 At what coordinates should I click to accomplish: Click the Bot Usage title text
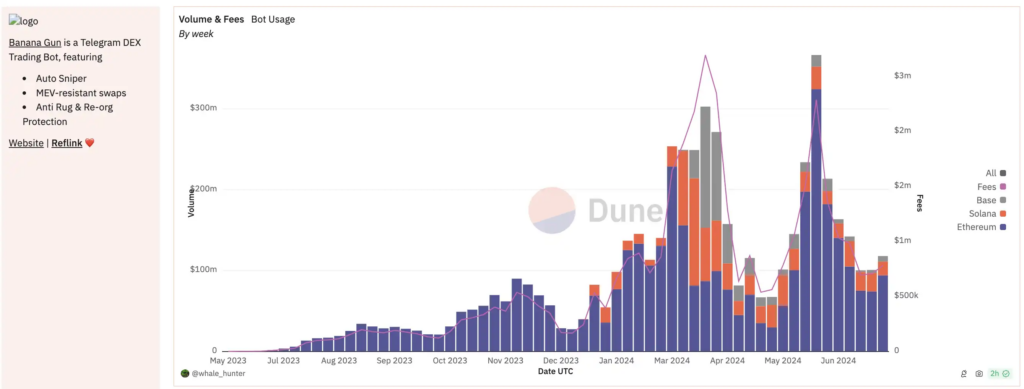pos(273,20)
